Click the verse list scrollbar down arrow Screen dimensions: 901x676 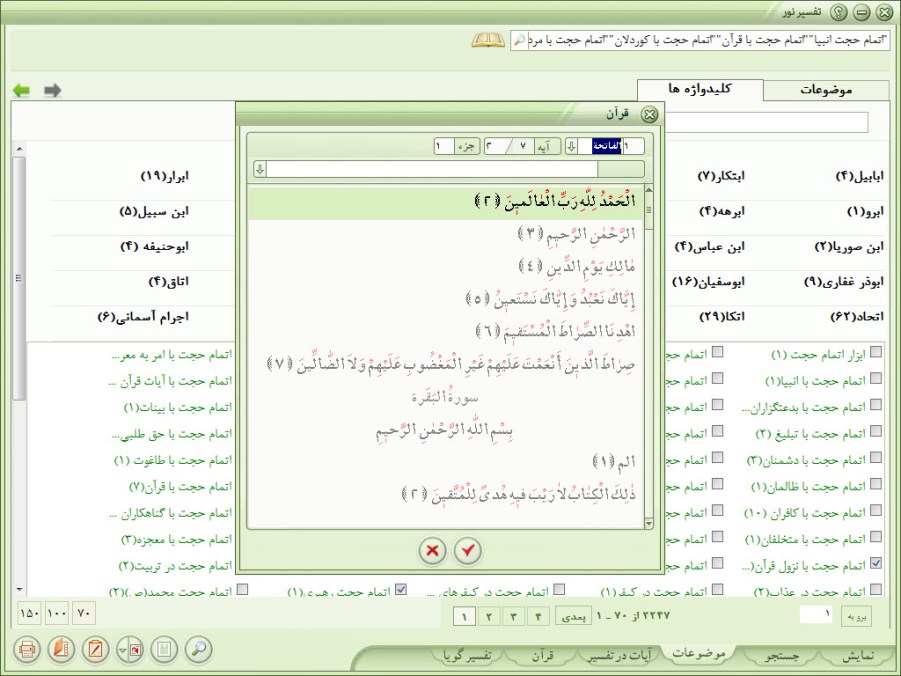click(649, 524)
